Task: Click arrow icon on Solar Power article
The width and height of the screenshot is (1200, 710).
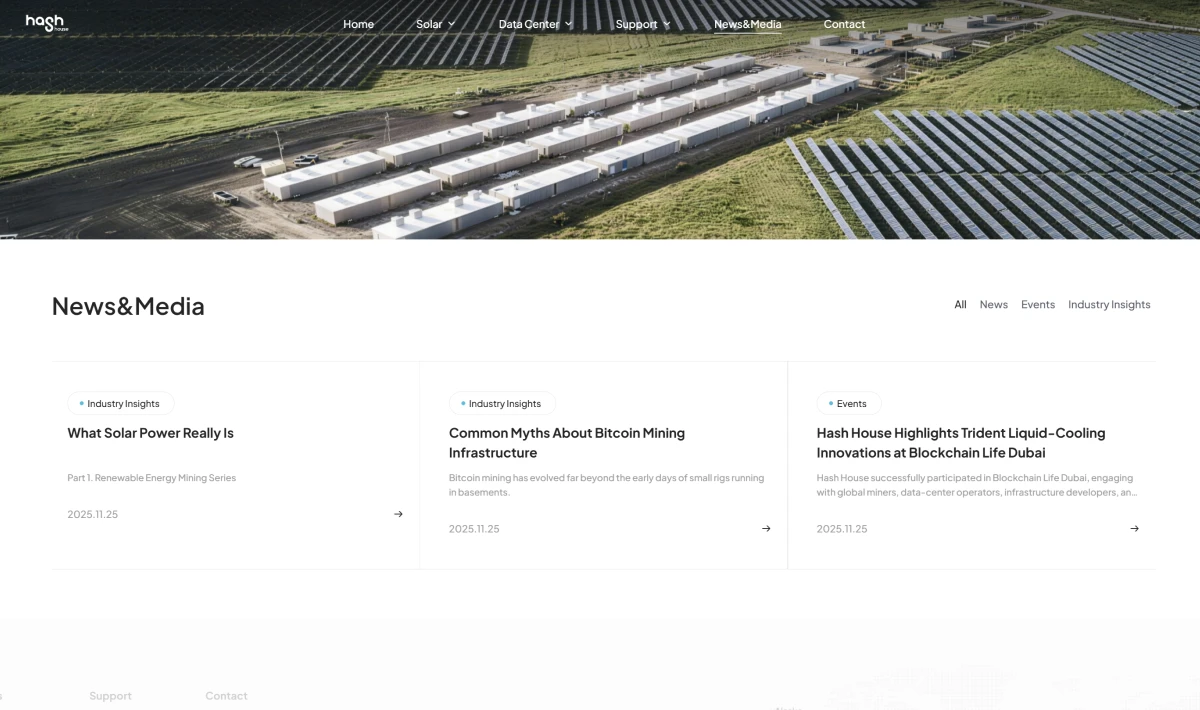Action: (x=398, y=514)
